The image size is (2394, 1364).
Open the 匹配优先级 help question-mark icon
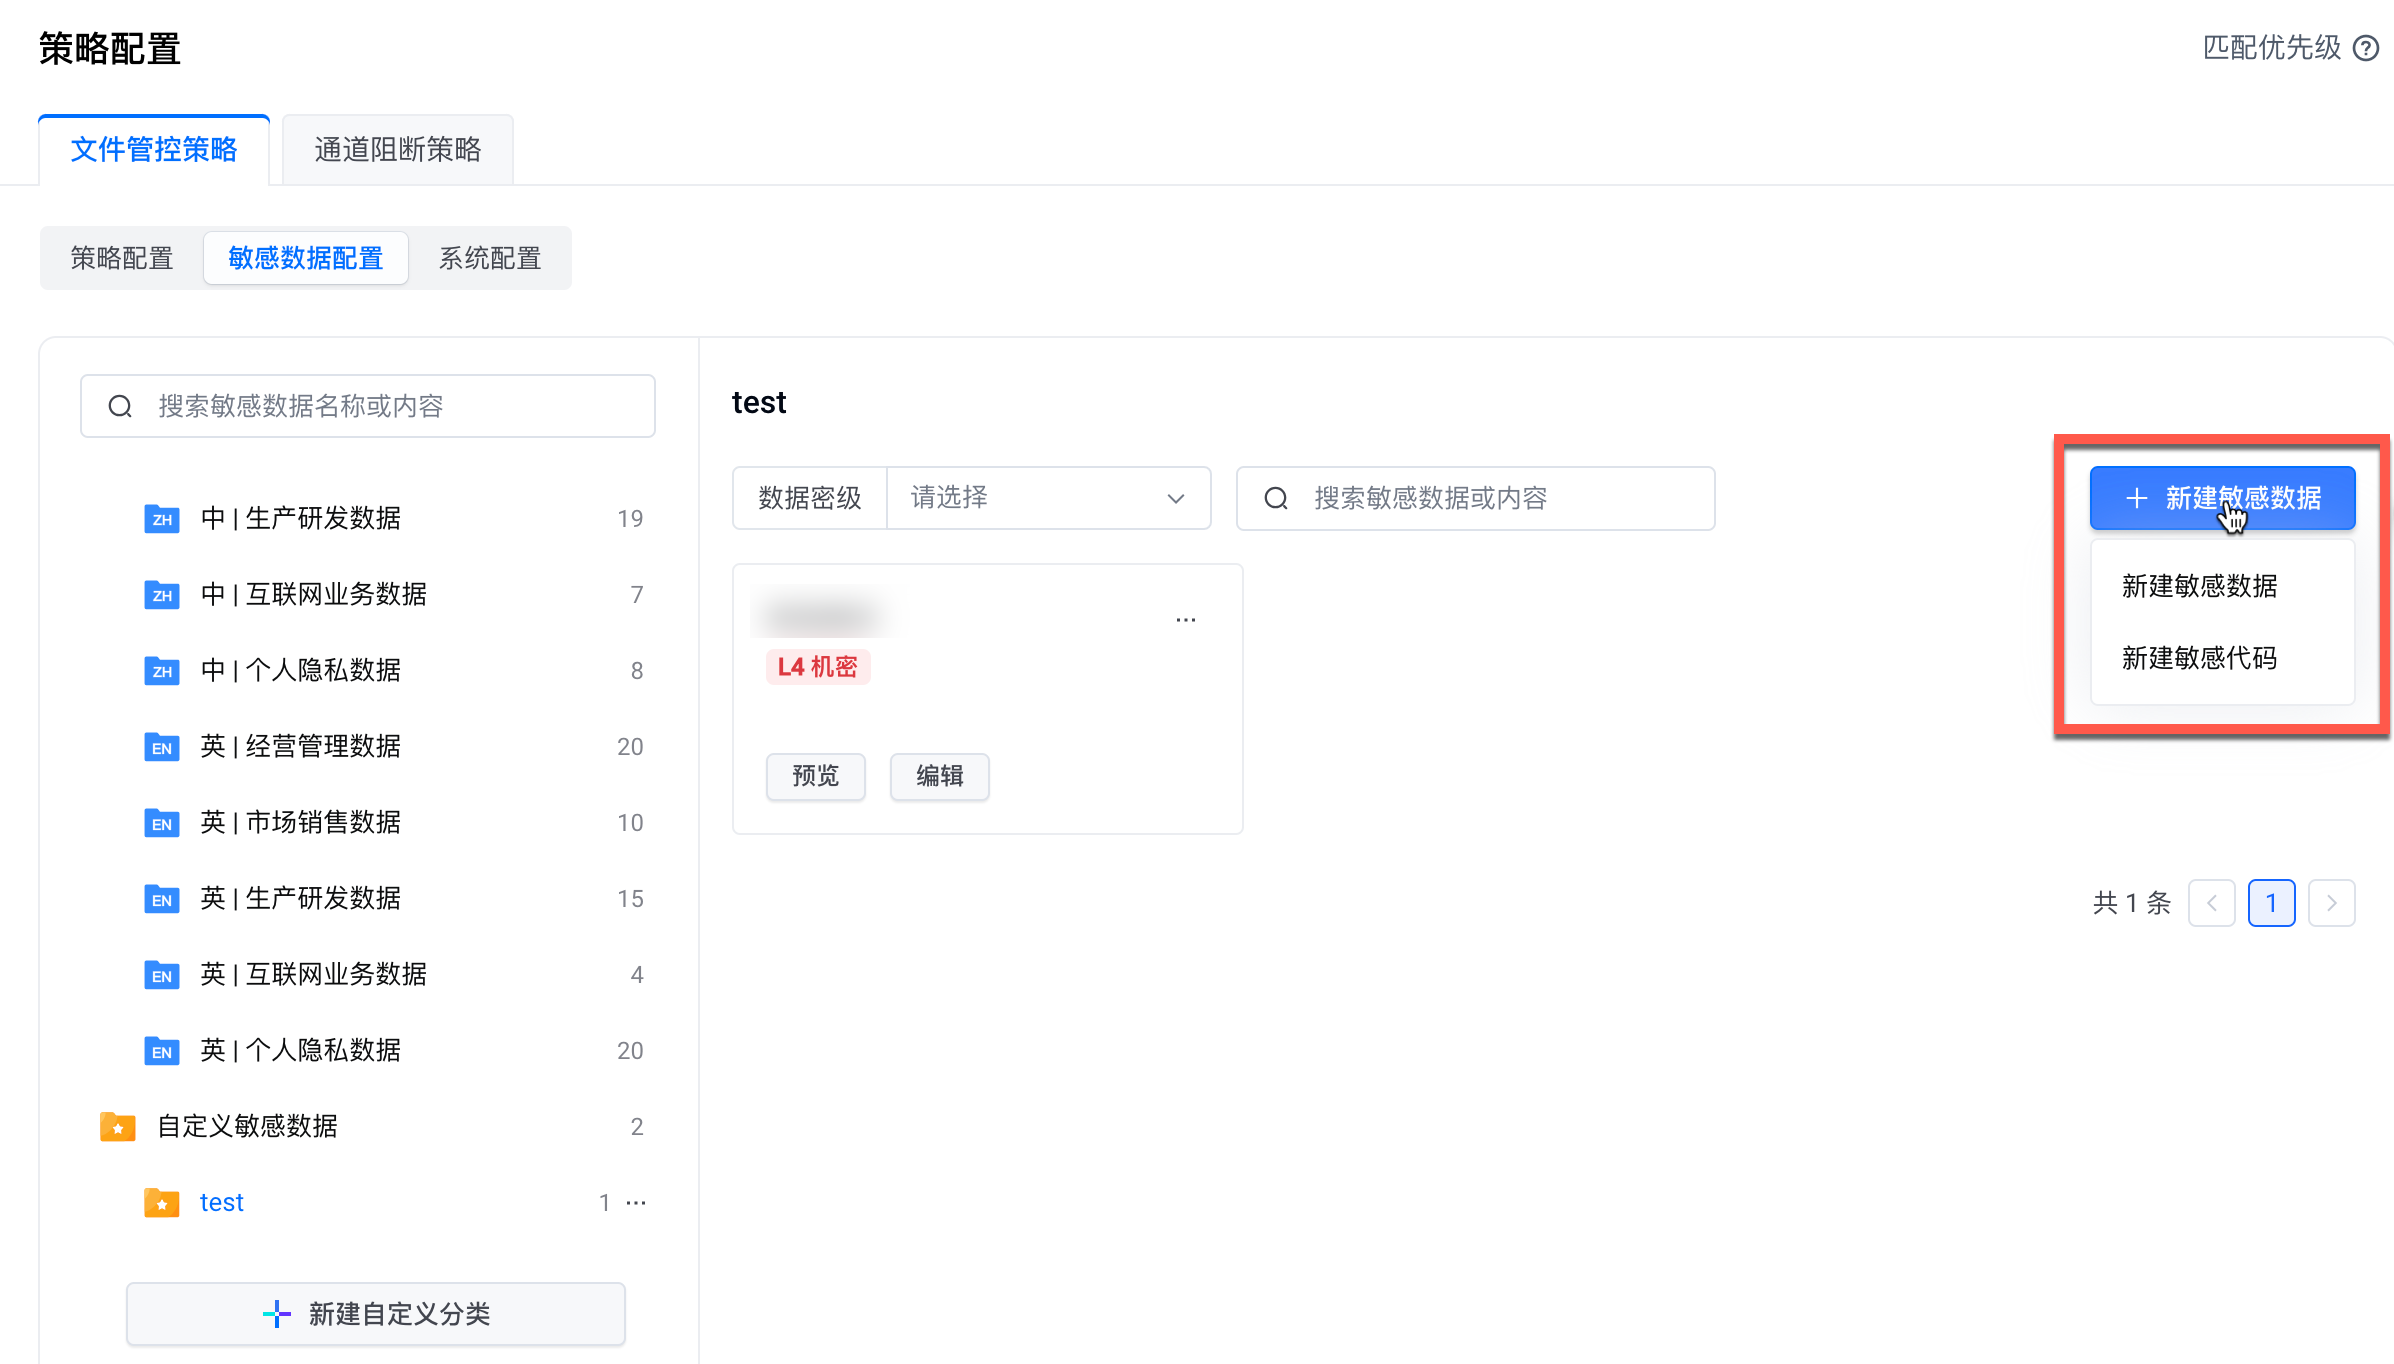click(2366, 48)
